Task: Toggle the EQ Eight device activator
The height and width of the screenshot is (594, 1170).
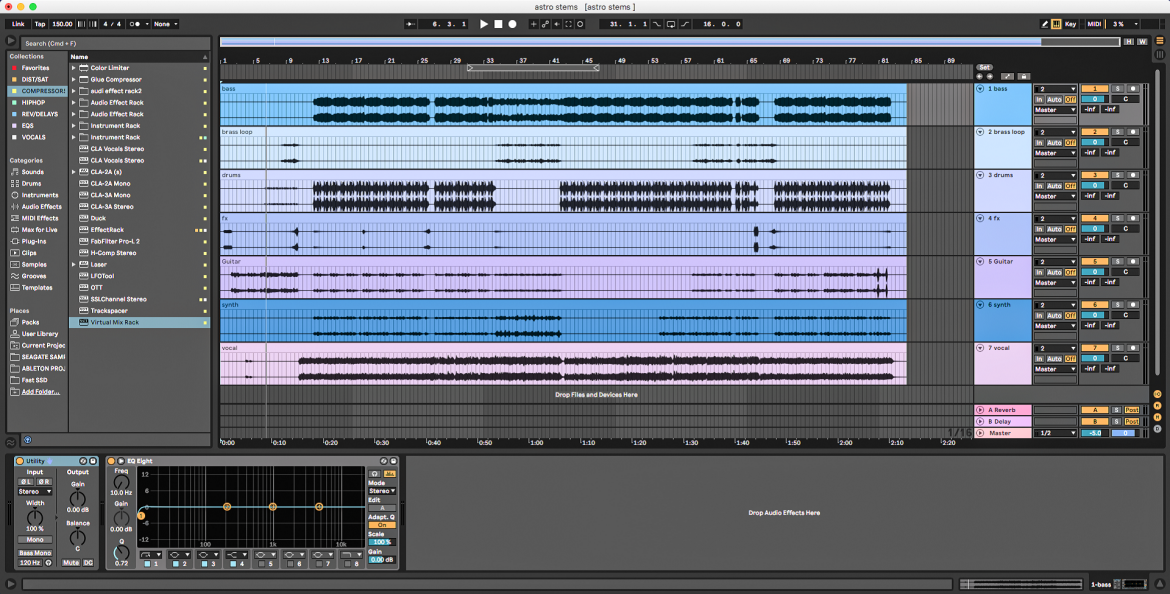Action: point(111,461)
